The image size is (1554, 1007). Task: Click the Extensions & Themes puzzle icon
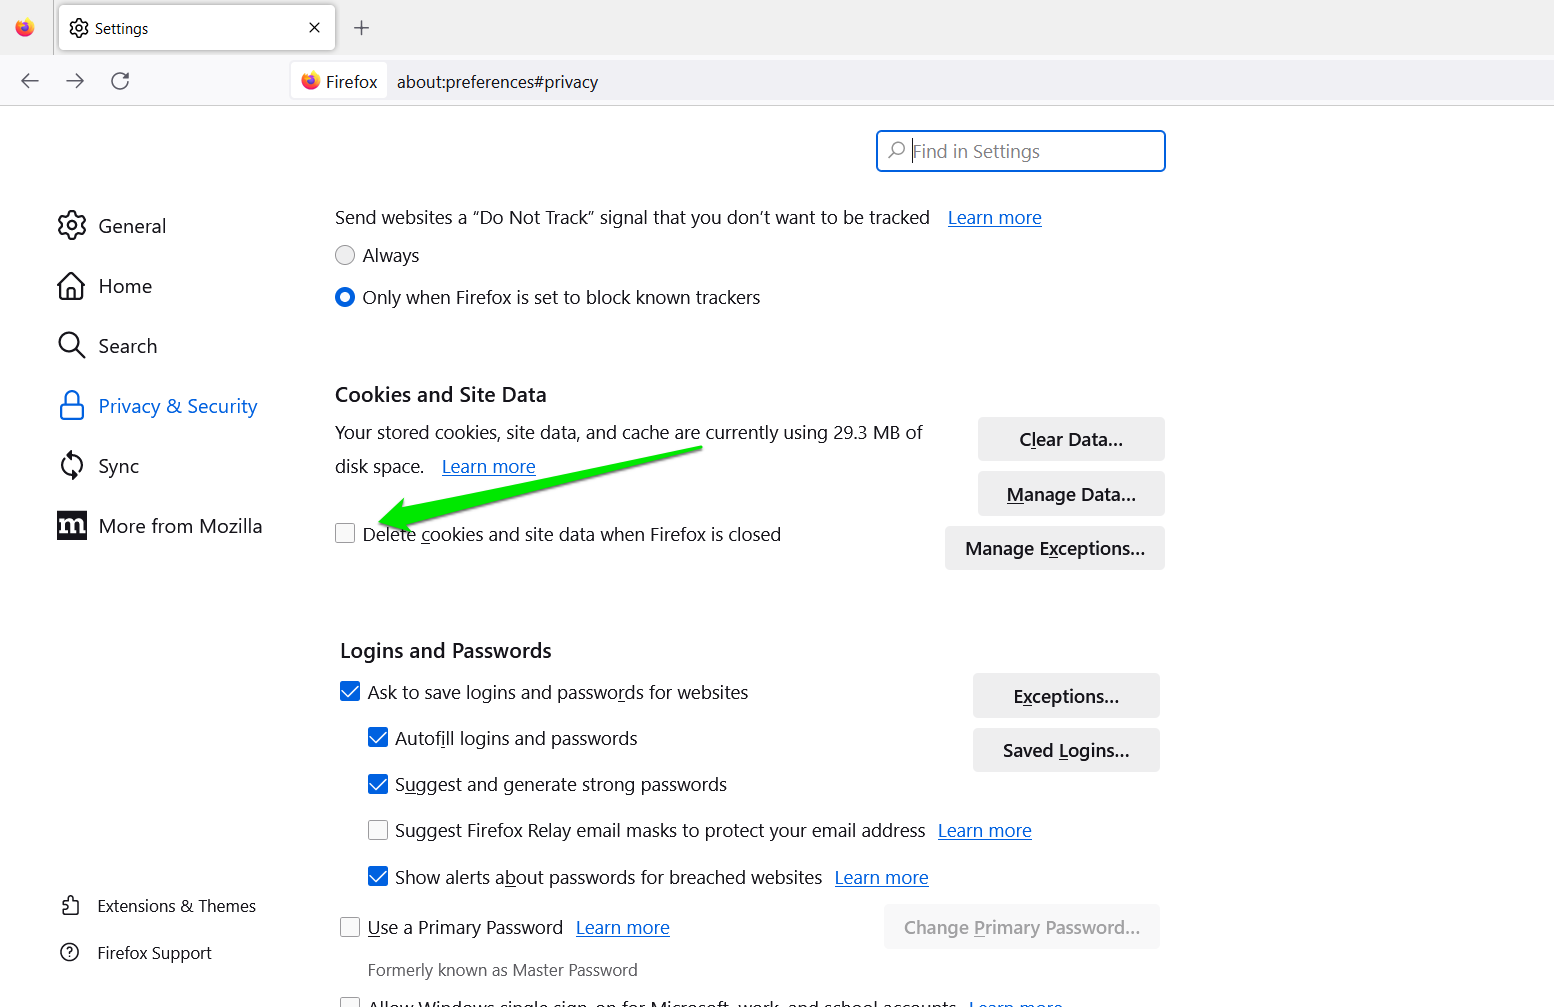coord(70,906)
